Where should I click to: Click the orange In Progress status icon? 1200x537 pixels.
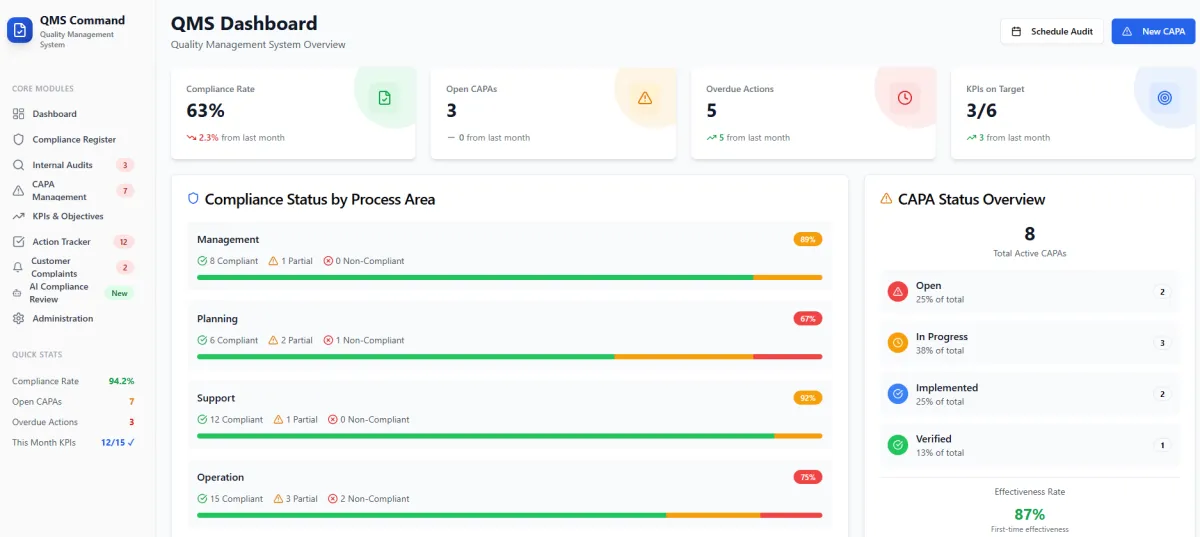898,343
